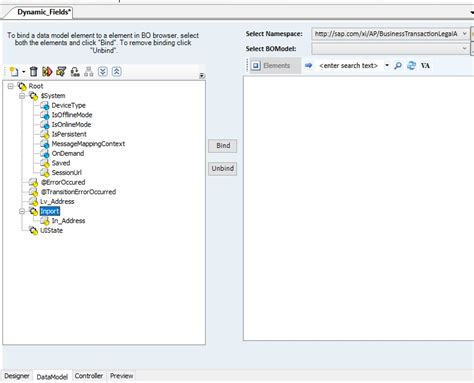Viewport: 474px width, 383px height.
Task: Collapse the Inport node expander
Action: coord(22,211)
